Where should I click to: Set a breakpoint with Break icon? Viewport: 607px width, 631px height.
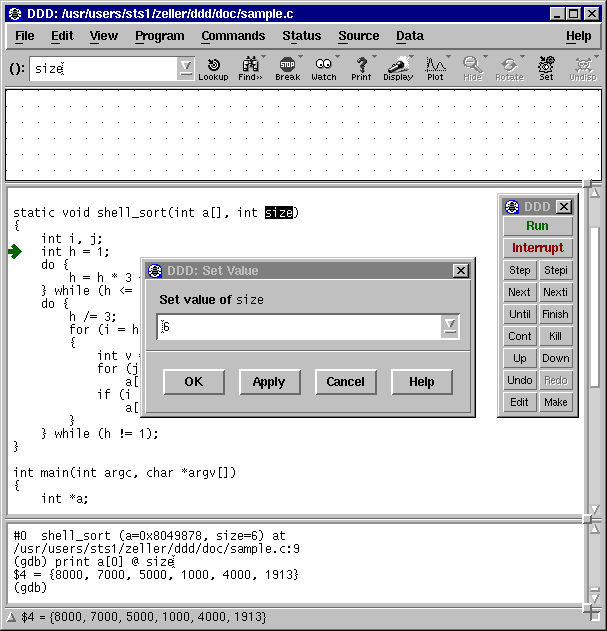coord(287,68)
